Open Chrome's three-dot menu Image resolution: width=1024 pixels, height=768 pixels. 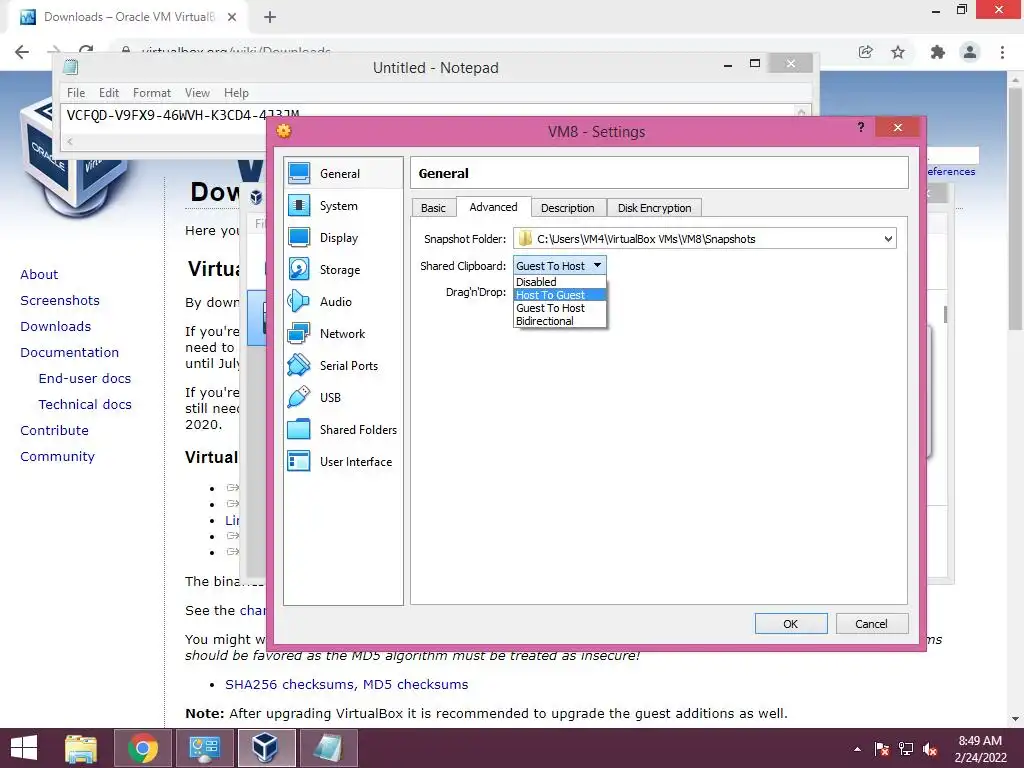coord(1002,52)
